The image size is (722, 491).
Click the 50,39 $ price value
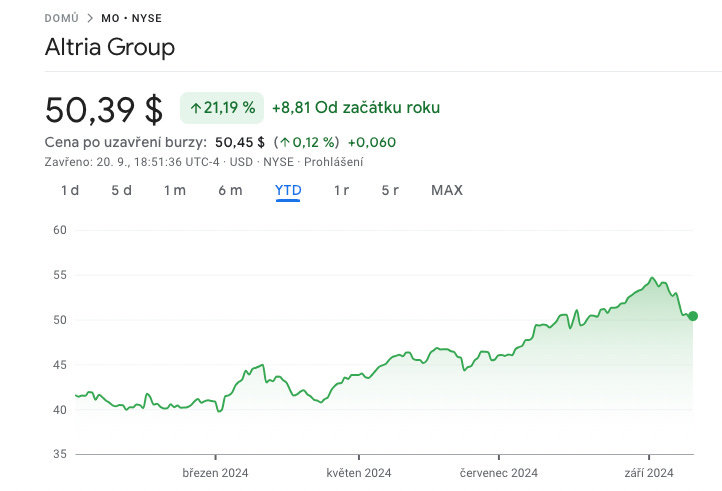(104, 110)
